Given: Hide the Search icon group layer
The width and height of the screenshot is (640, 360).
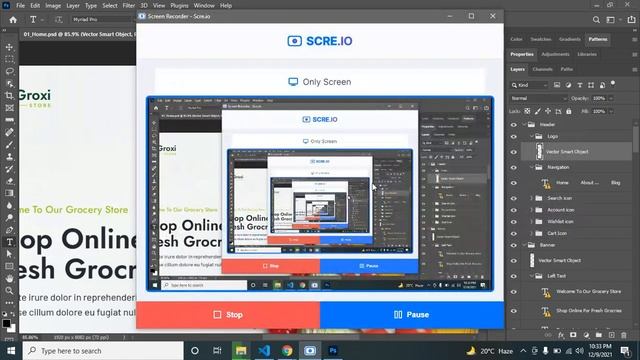Looking at the screenshot, I should (513, 198).
